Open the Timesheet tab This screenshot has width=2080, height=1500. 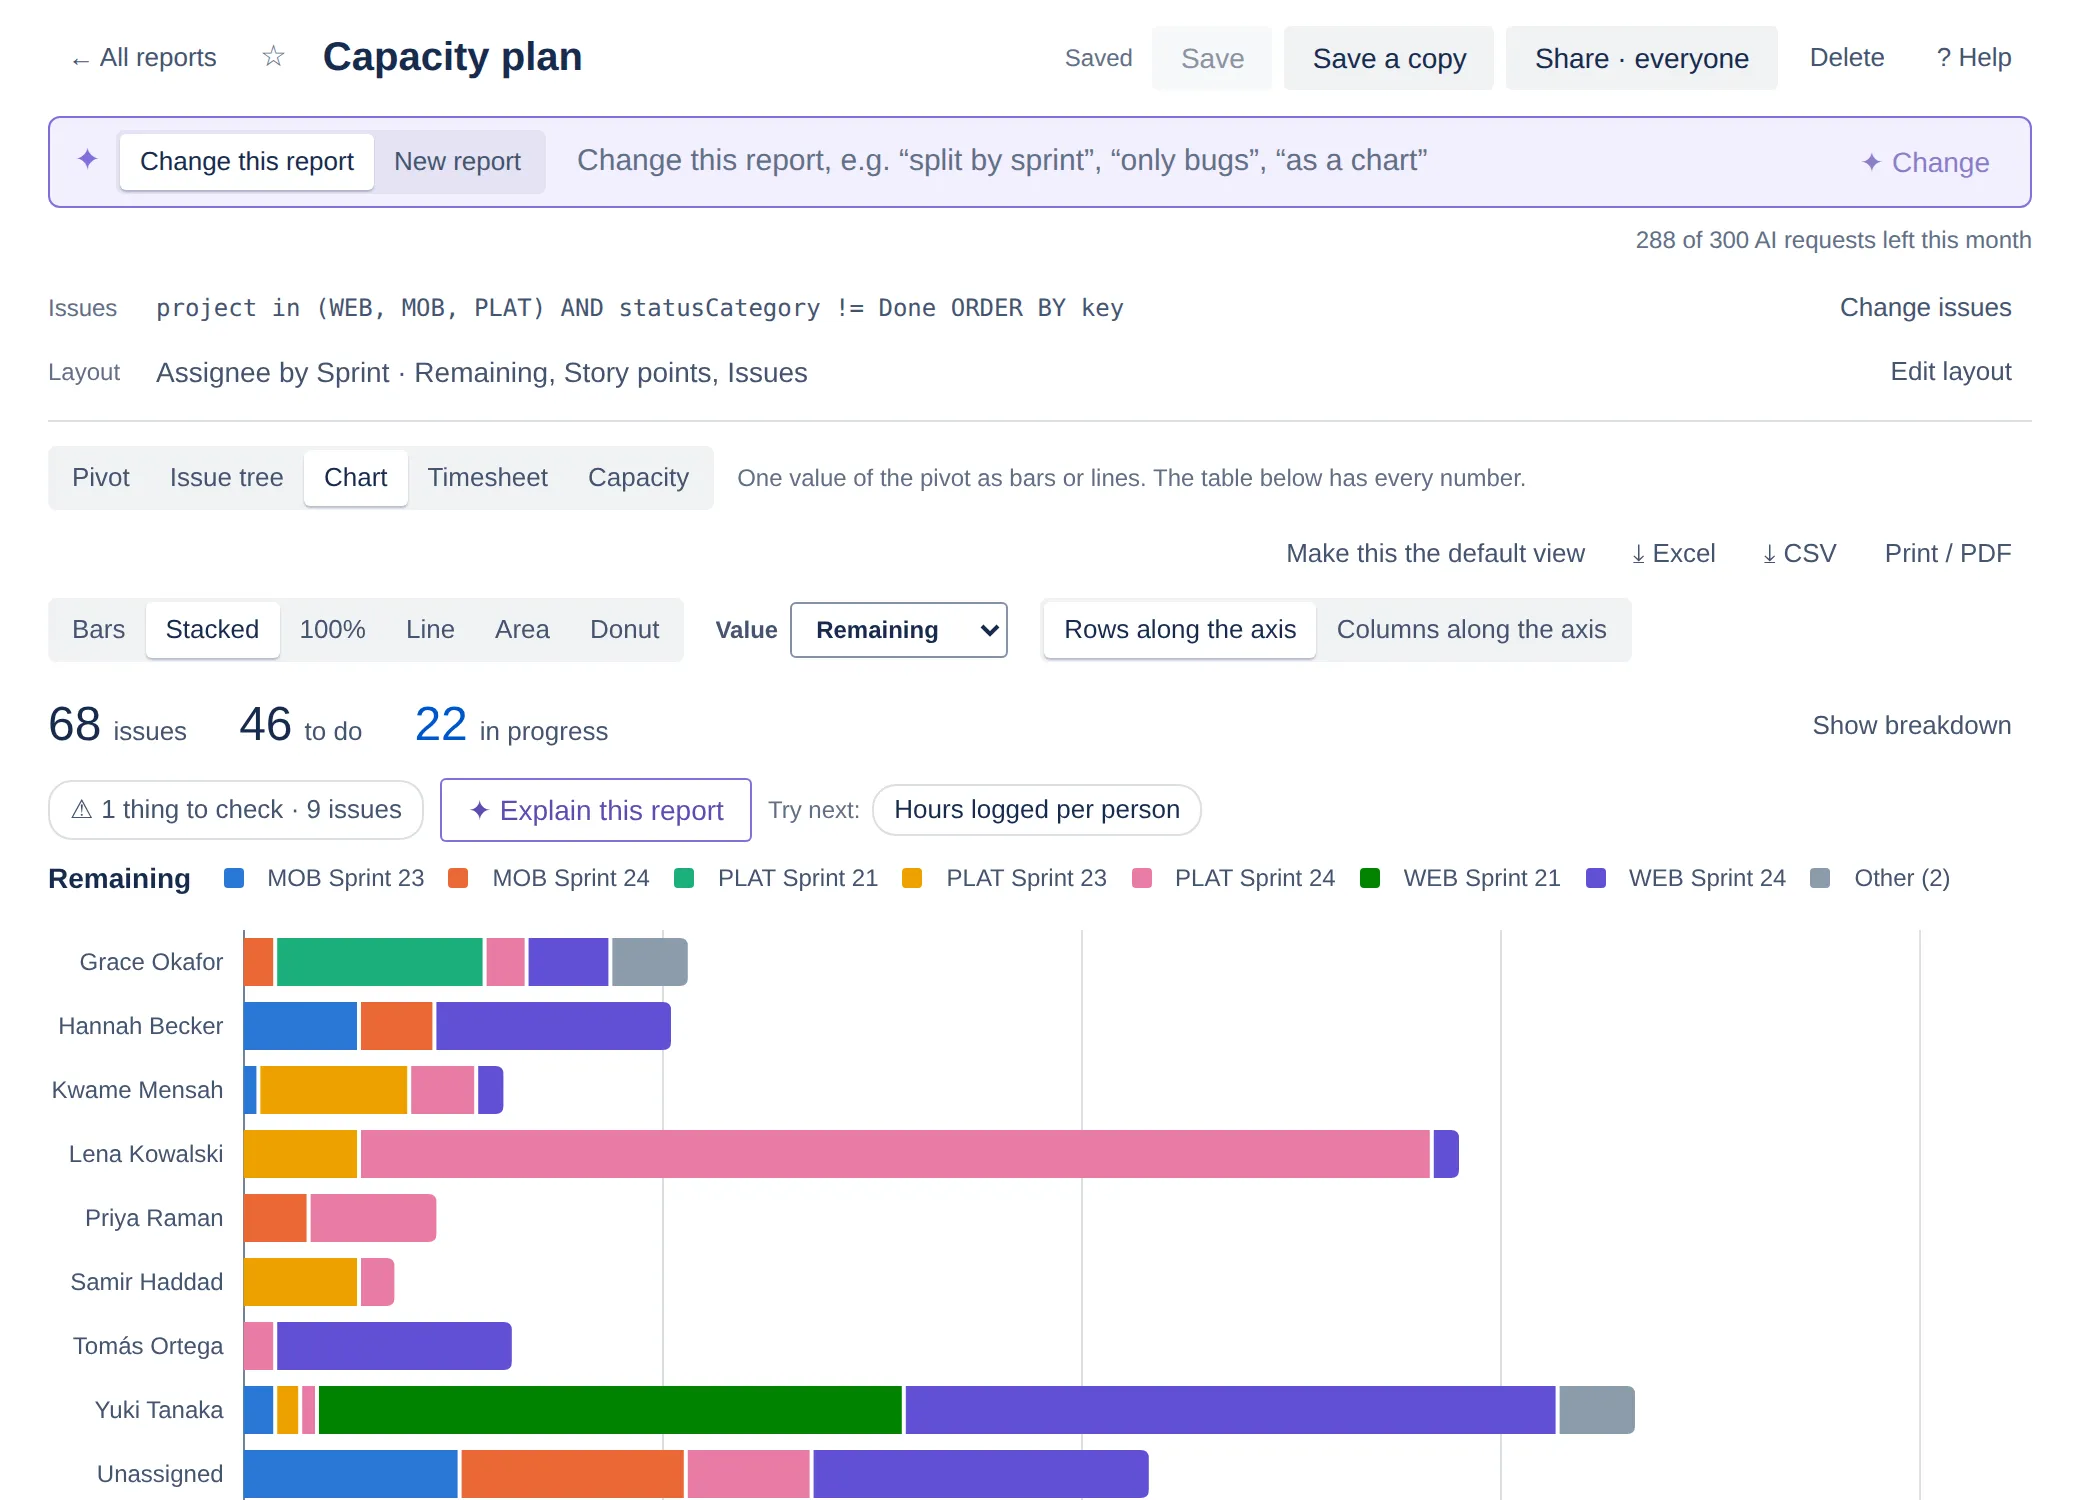[488, 477]
